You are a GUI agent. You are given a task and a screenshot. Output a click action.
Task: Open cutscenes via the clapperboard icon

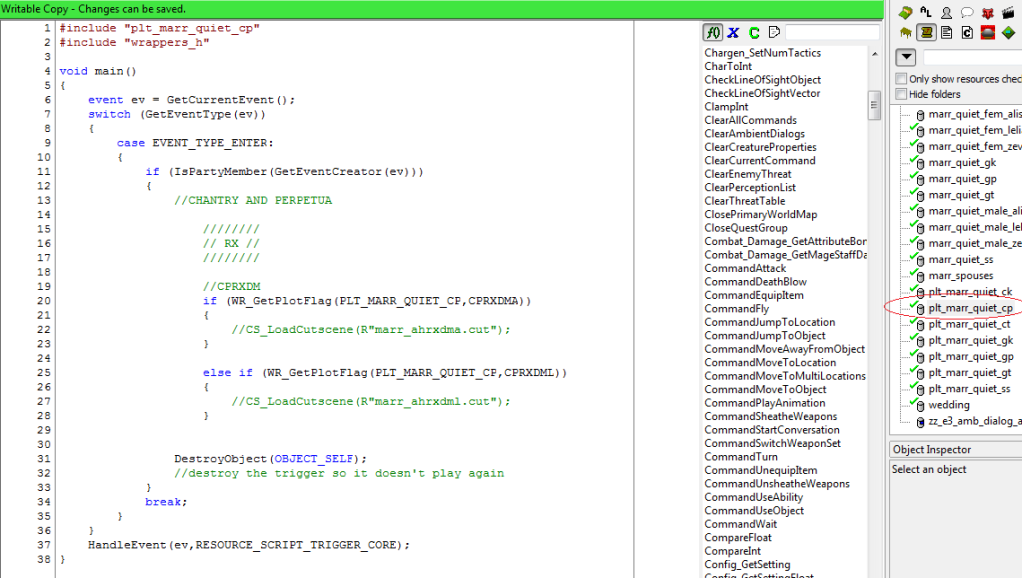click(x=1007, y=13)
